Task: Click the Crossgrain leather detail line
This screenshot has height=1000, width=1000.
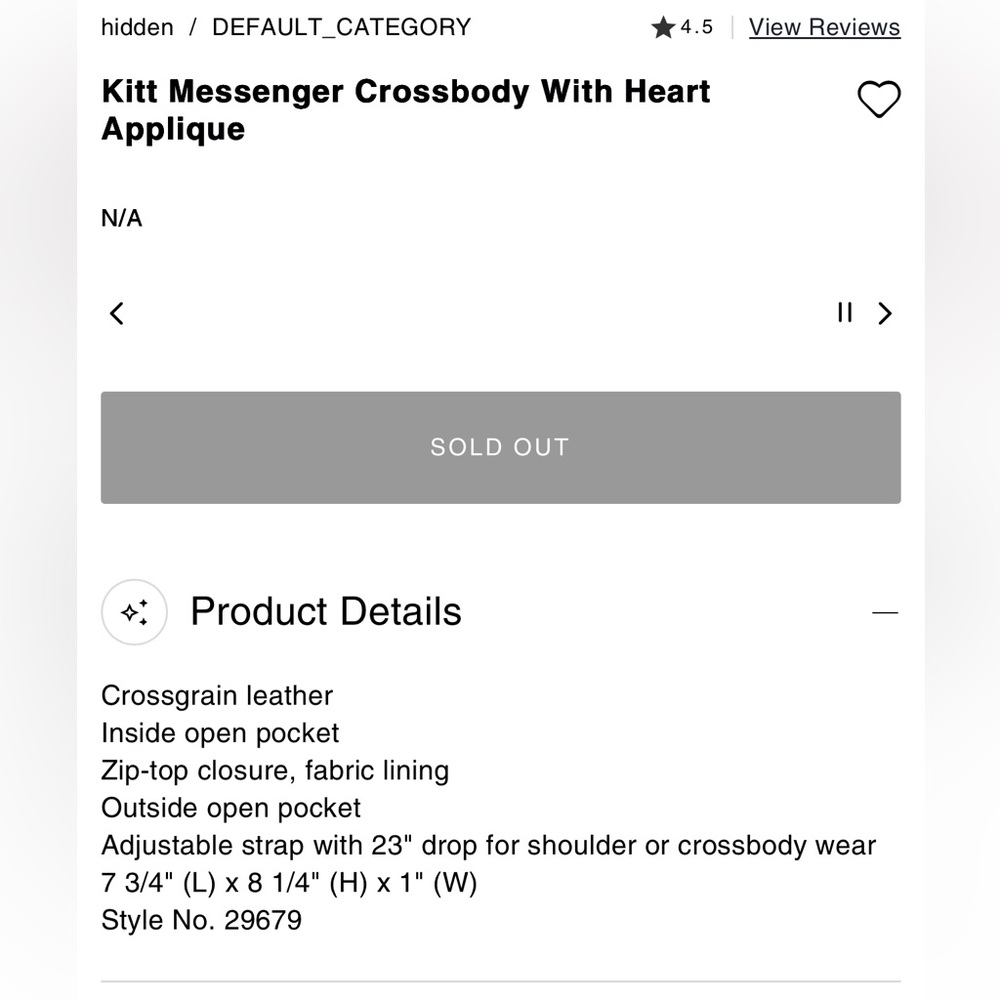Action: coord(217,696)
